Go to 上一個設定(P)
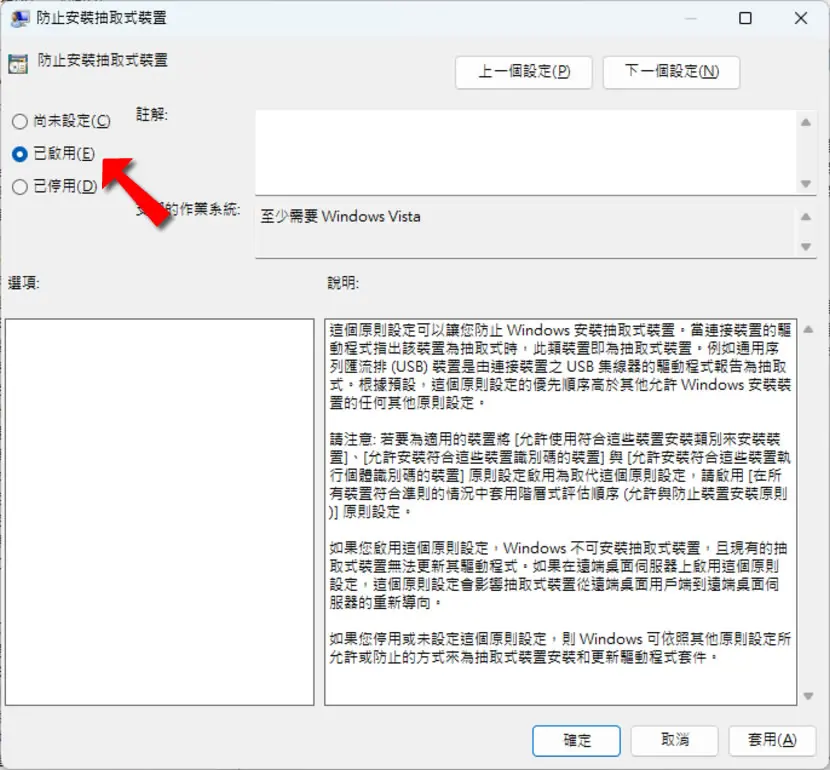Image resolution: width=830 pixels, height=770 pixels. (524, 72)
